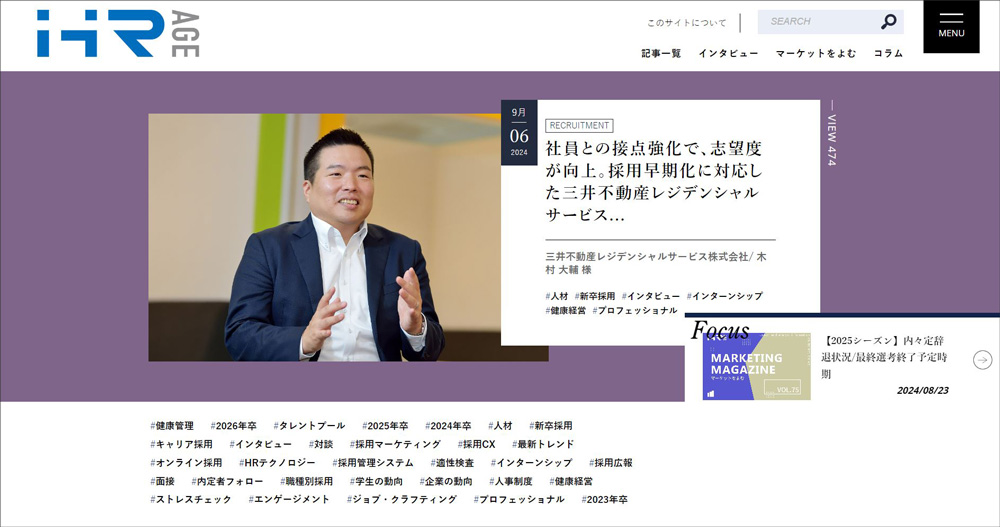Open the black MENU hamburger button
1000x527 pixels.
951,26
